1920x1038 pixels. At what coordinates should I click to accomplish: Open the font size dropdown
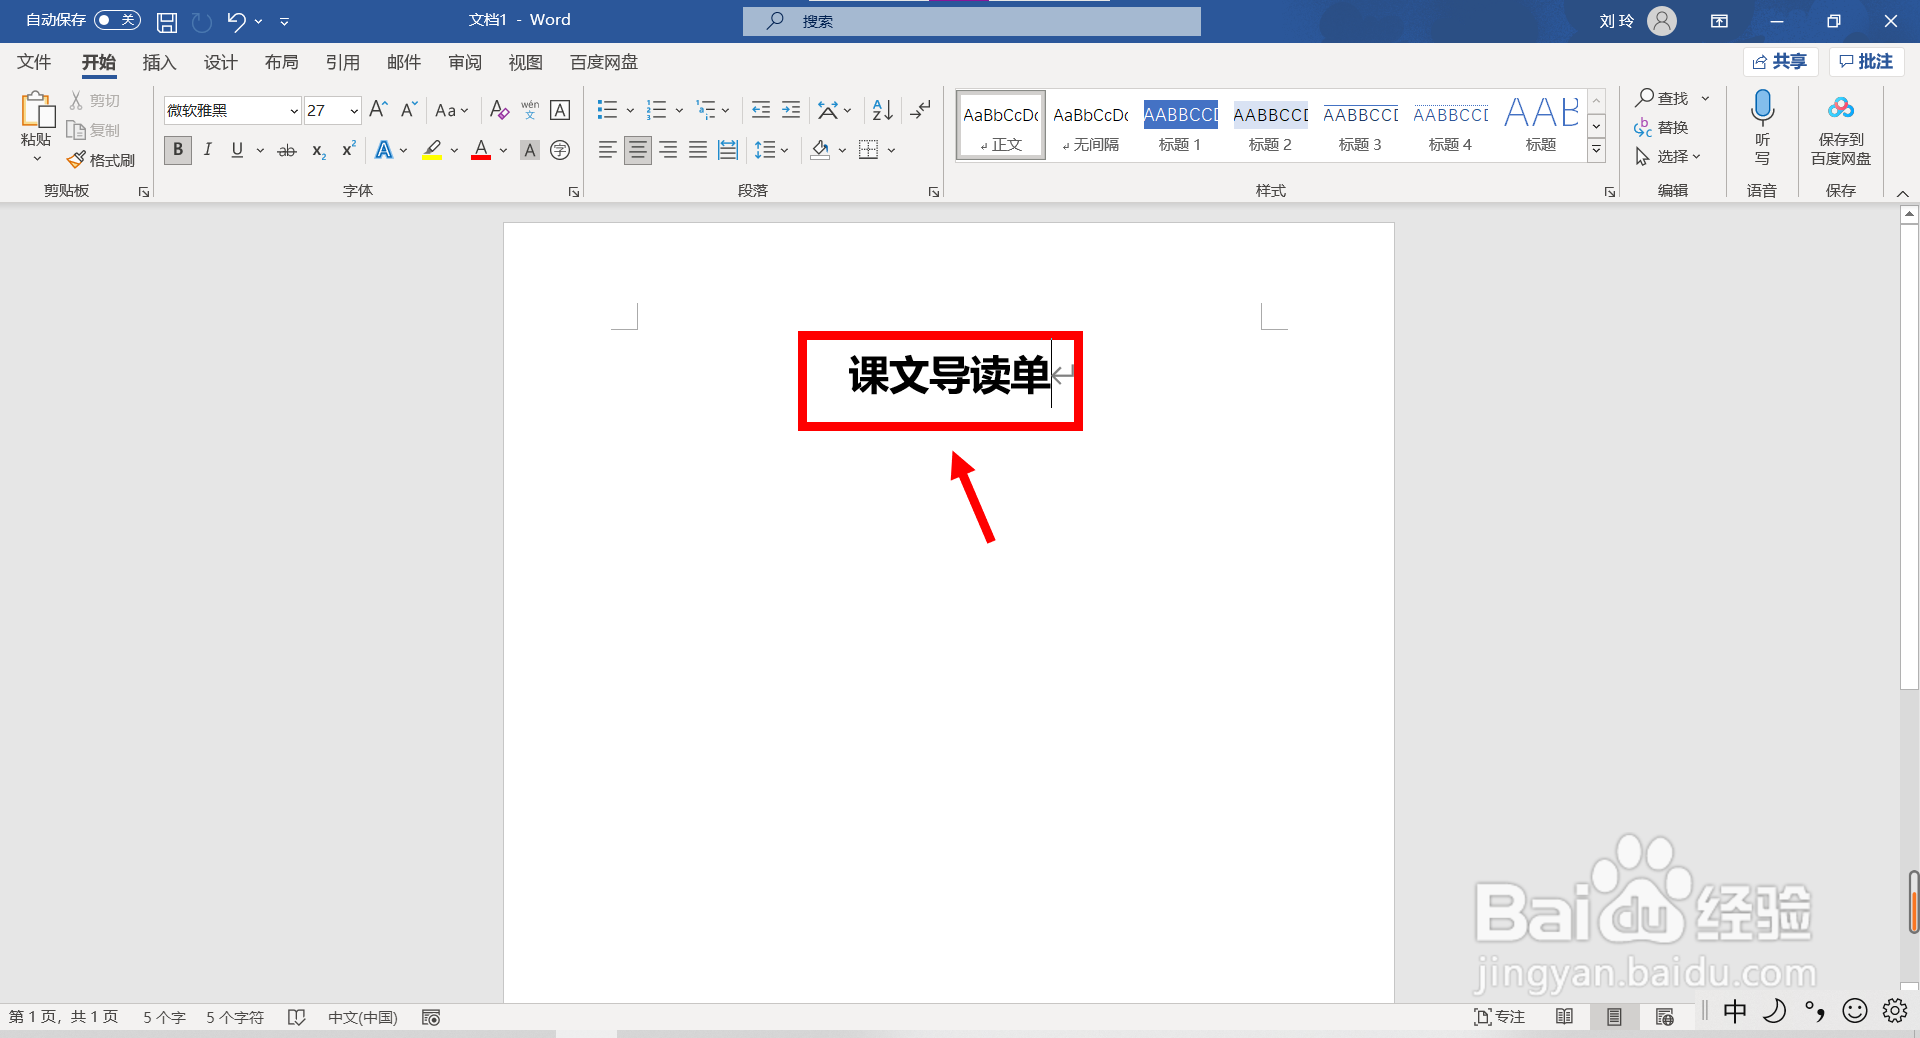(354, 111)
